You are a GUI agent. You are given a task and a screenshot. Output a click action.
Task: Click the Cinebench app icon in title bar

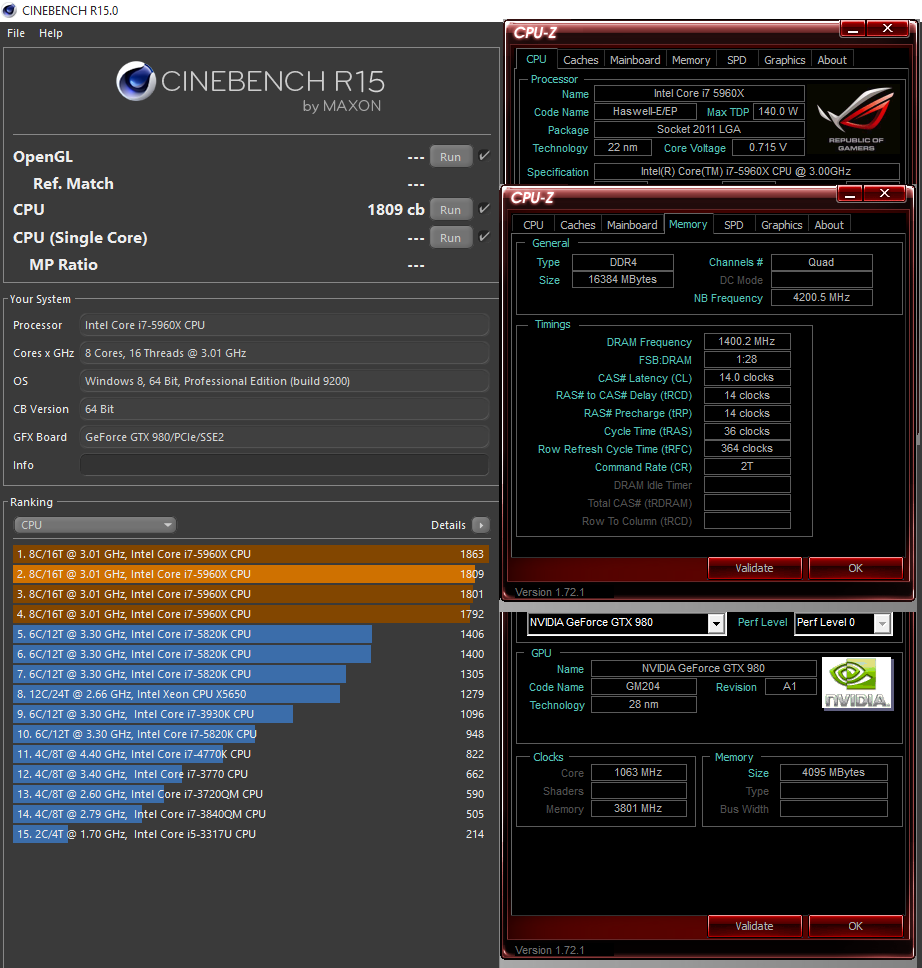(10, 10)
